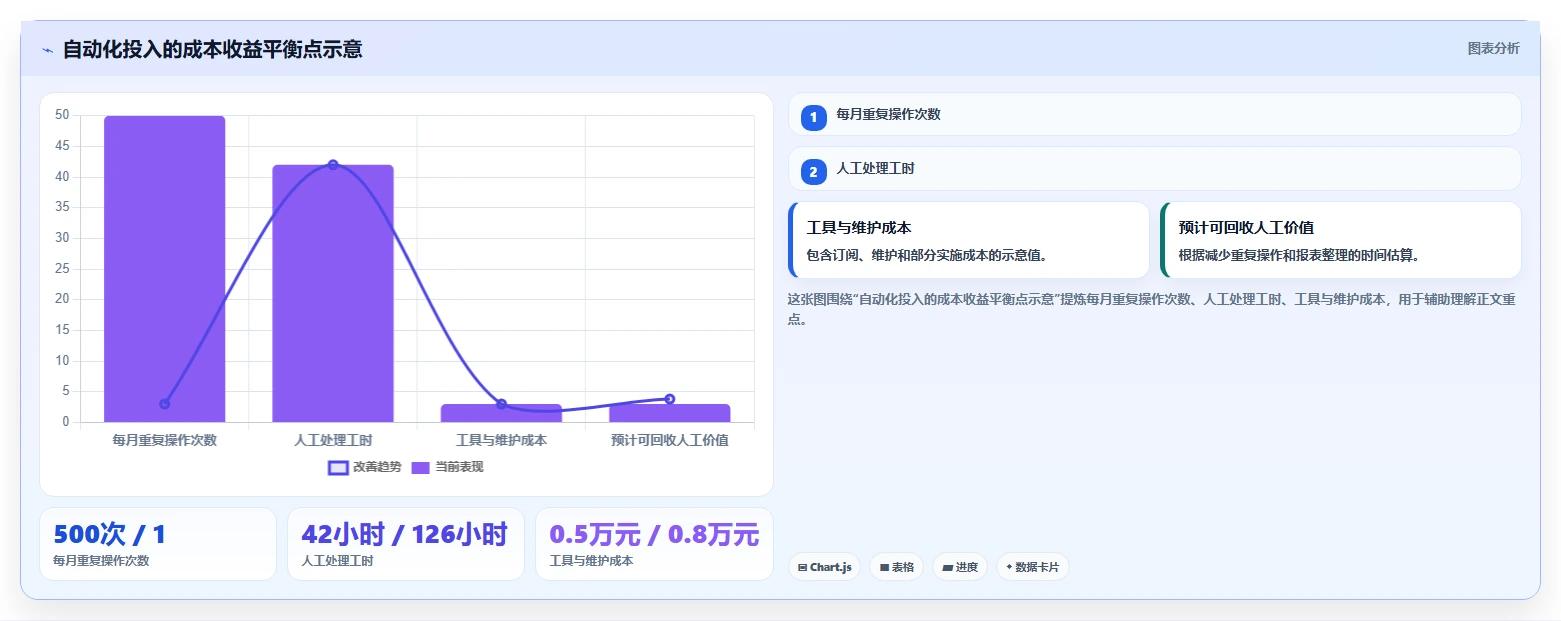Viewport: 1561px width, 621px height.
Task: Click the 每月重复操作次数 bar in the chart
Action: 165,269
